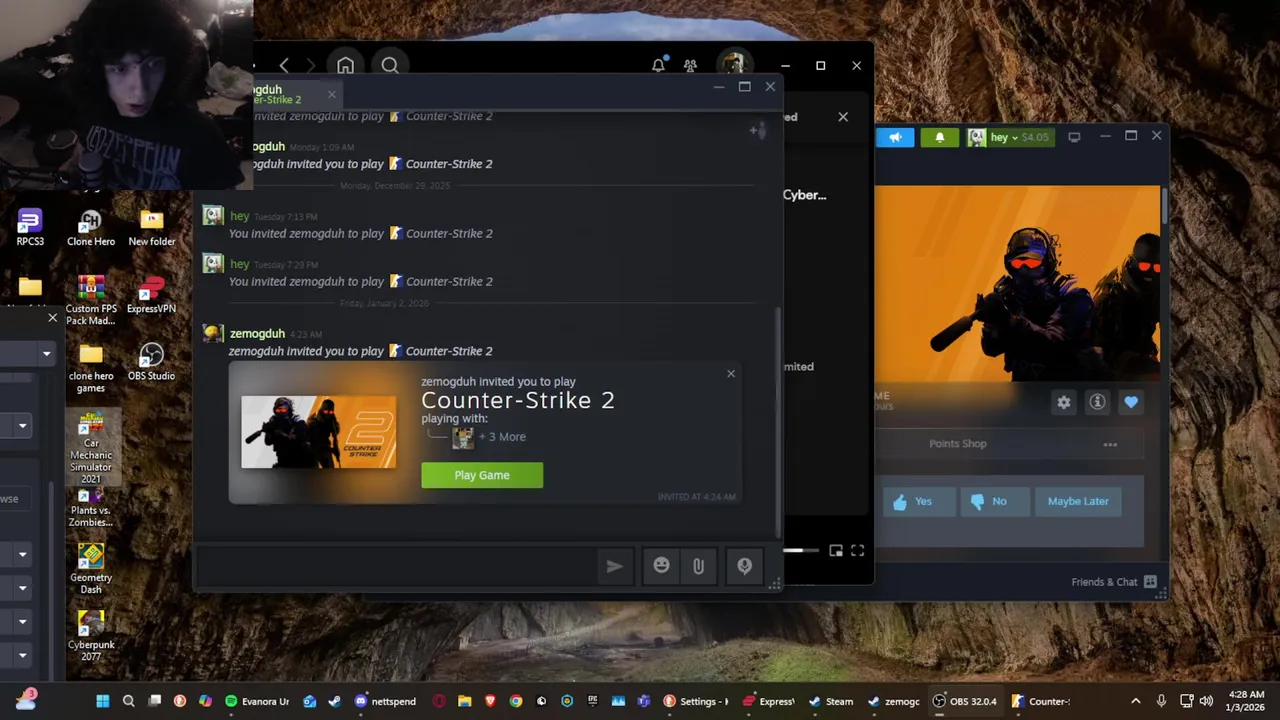1280x720 pixels.
Task: Open the '+ 3 More' players list
Action: [x=502, y=437]
